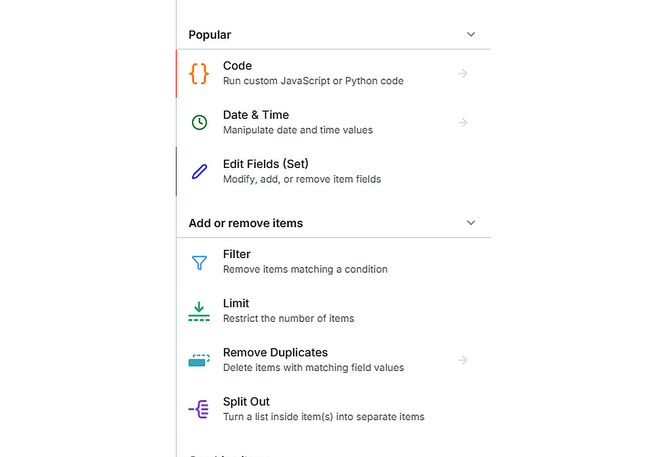Viewport: 664px width, 457px height.
Task: Click the Popular section heading
Action: [x=210, y=34]
